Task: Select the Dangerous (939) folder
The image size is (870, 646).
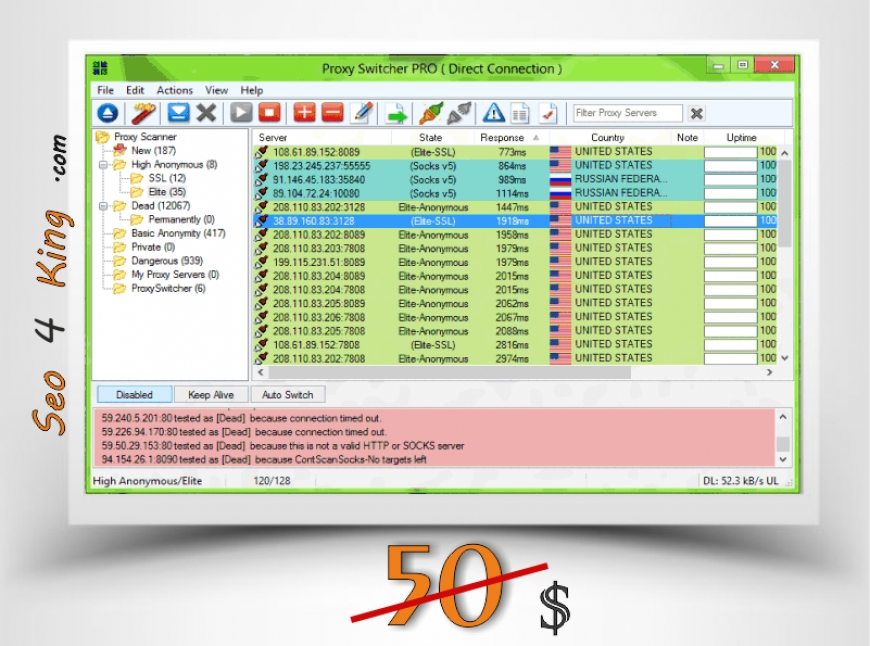Action: pyautogui.click(x=167, y=261)
